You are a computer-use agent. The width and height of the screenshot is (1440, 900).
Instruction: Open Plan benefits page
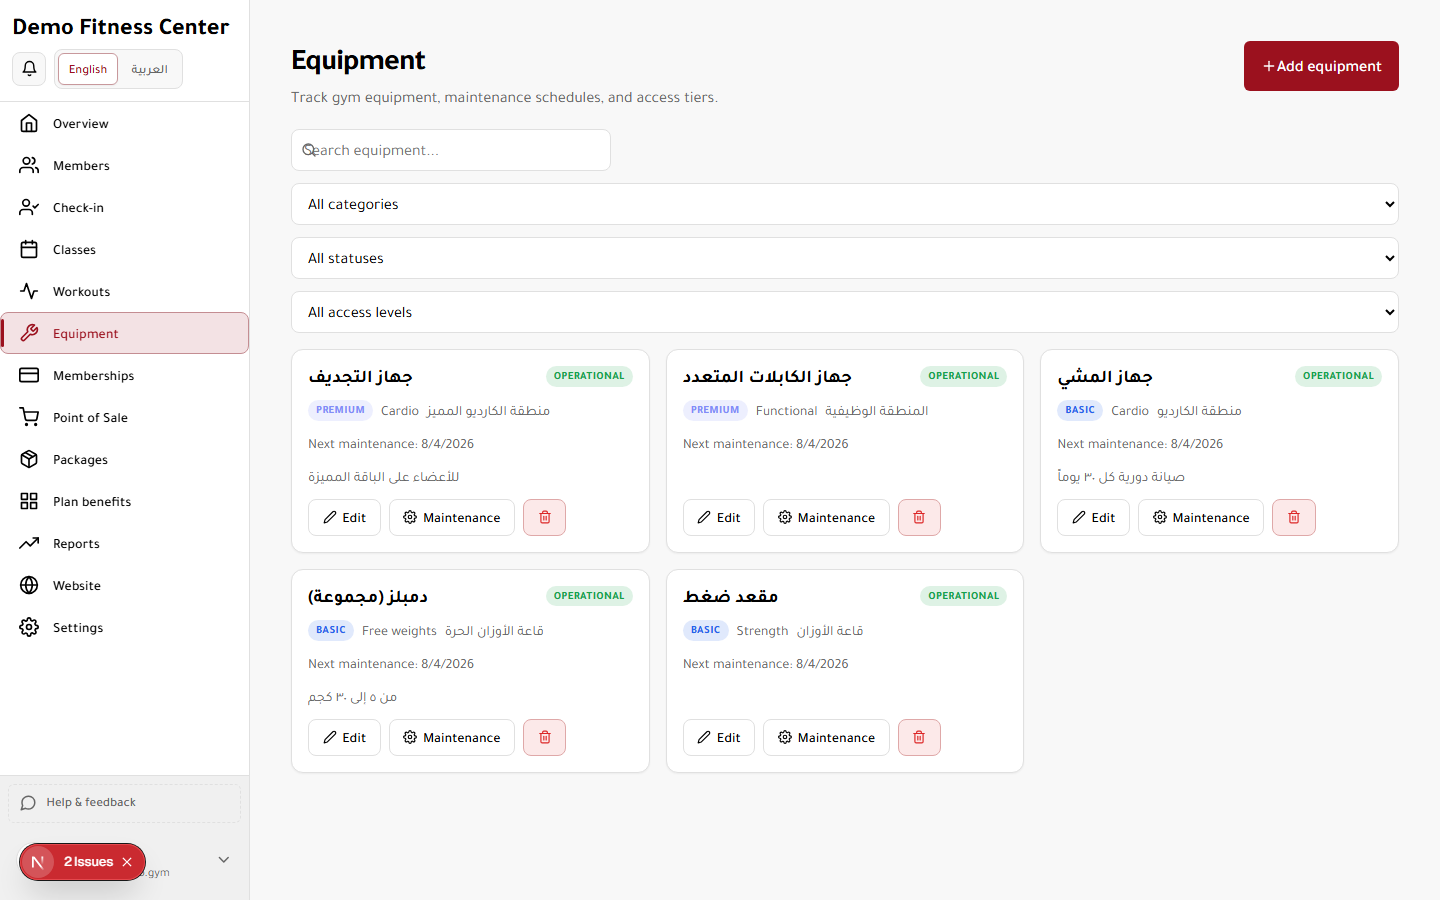(x=125, y=502)
